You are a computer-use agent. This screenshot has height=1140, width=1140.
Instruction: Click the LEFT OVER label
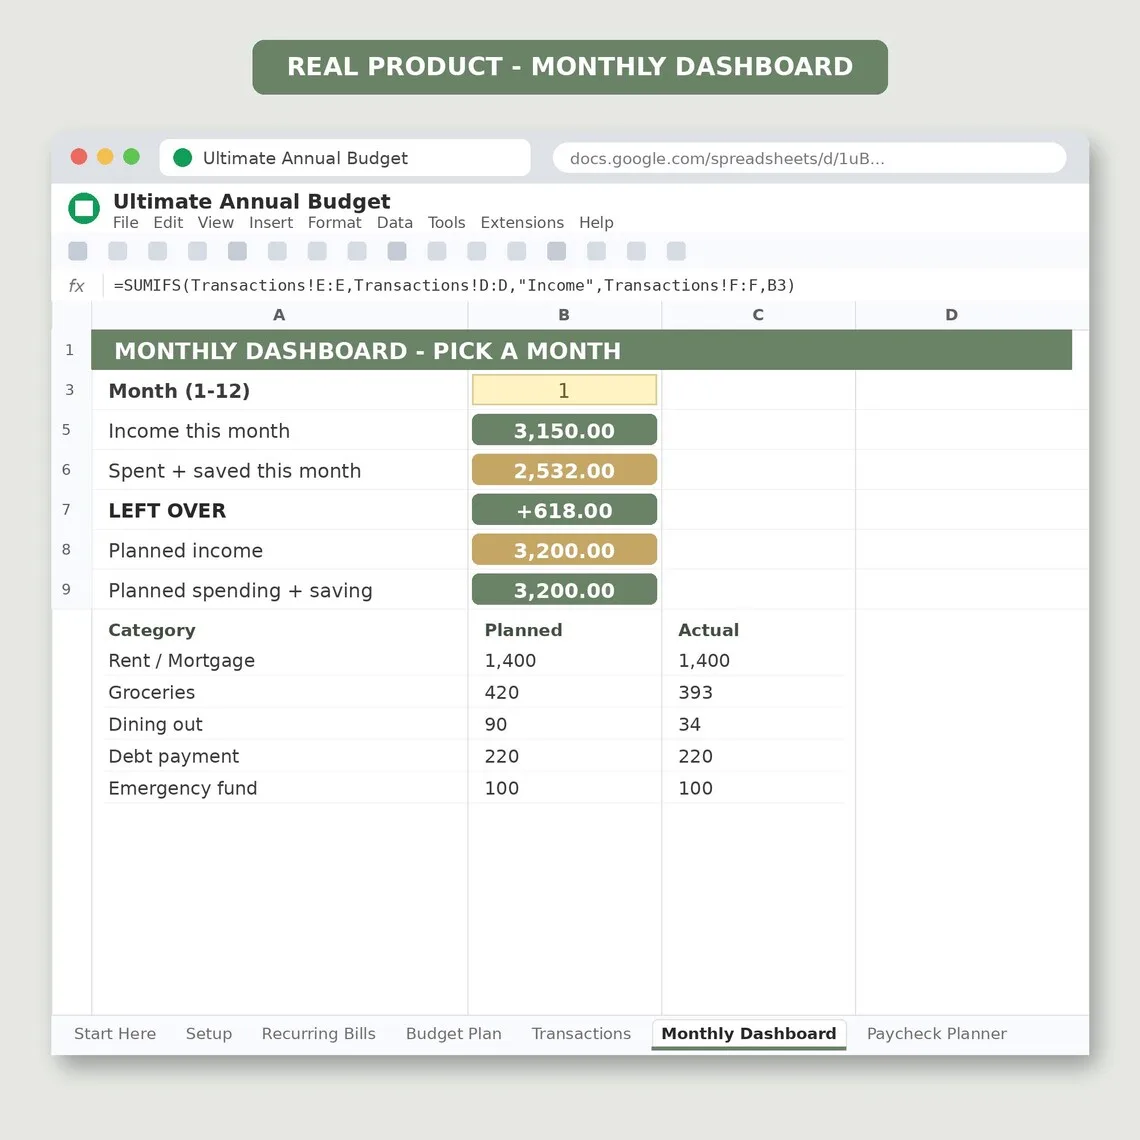[x=167, y=511]
